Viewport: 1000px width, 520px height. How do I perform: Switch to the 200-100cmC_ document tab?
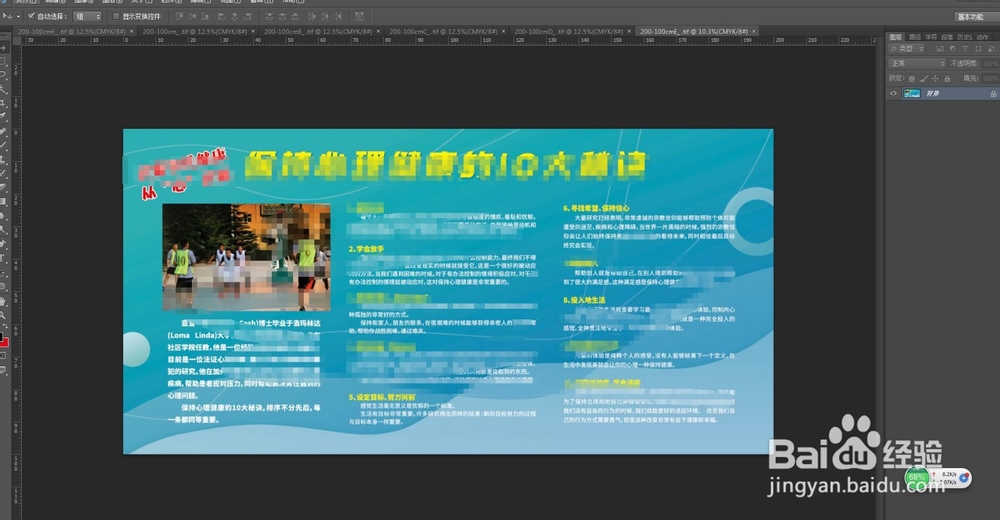coord(443,31)
